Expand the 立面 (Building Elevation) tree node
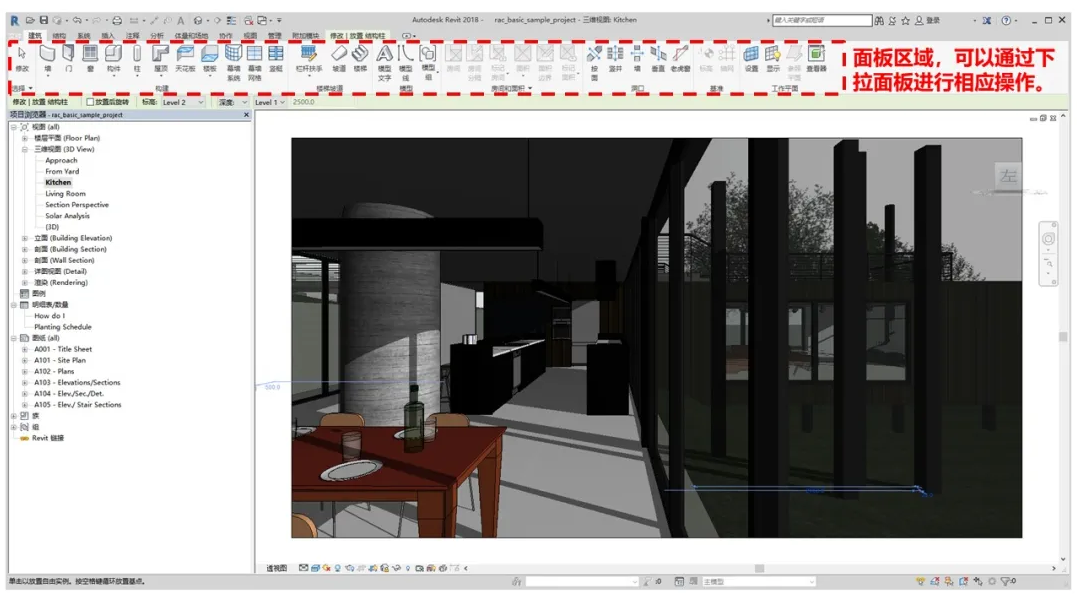Viewport: 1077px width, 603px height. (x=25, y=238)
